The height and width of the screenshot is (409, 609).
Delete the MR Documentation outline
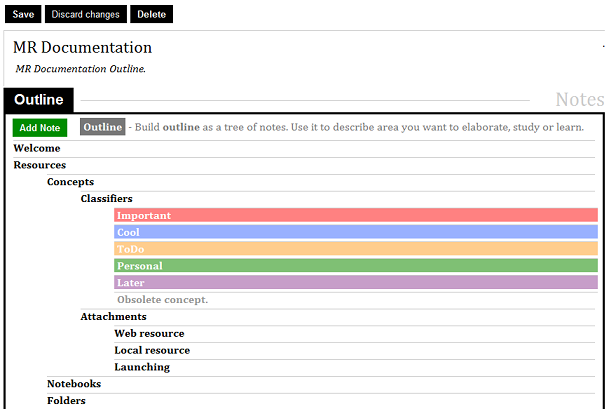(151, 14)
